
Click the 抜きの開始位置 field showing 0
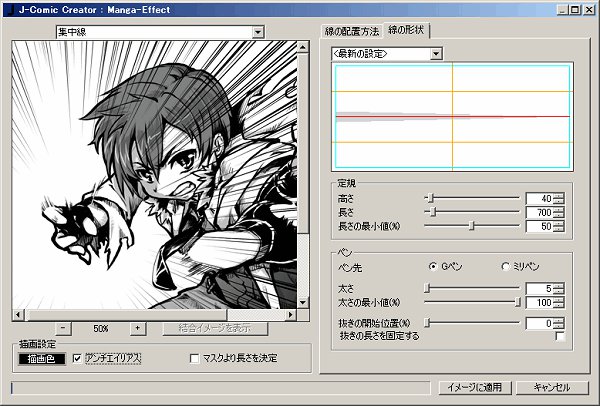tap(539, 324)
